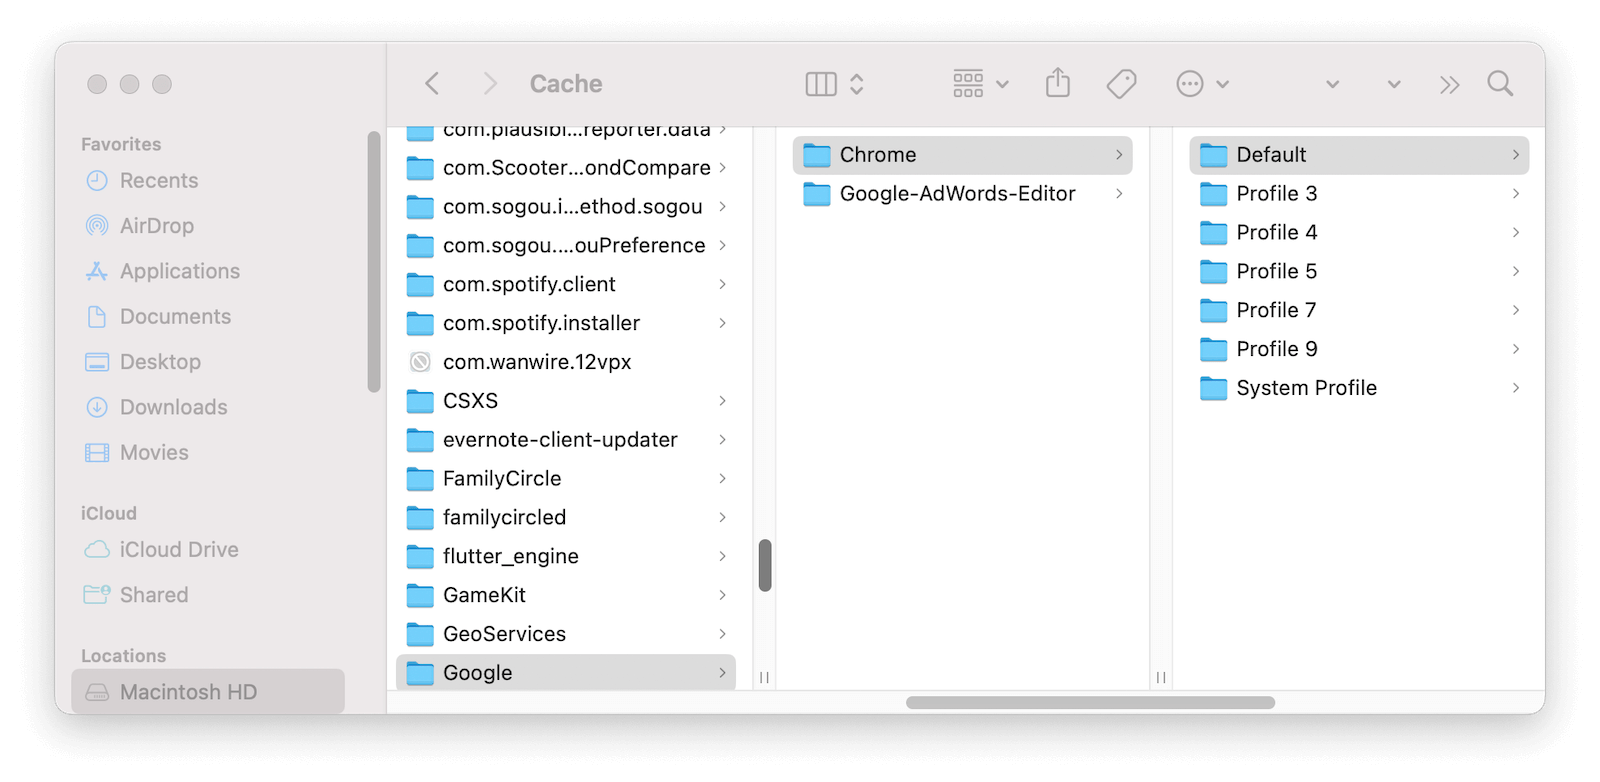Image resolution: width=1600 pixels, height=782 pixels.
Task: Click the blocked icon of com.wanwire.12vpx
Action: (420, 362)
